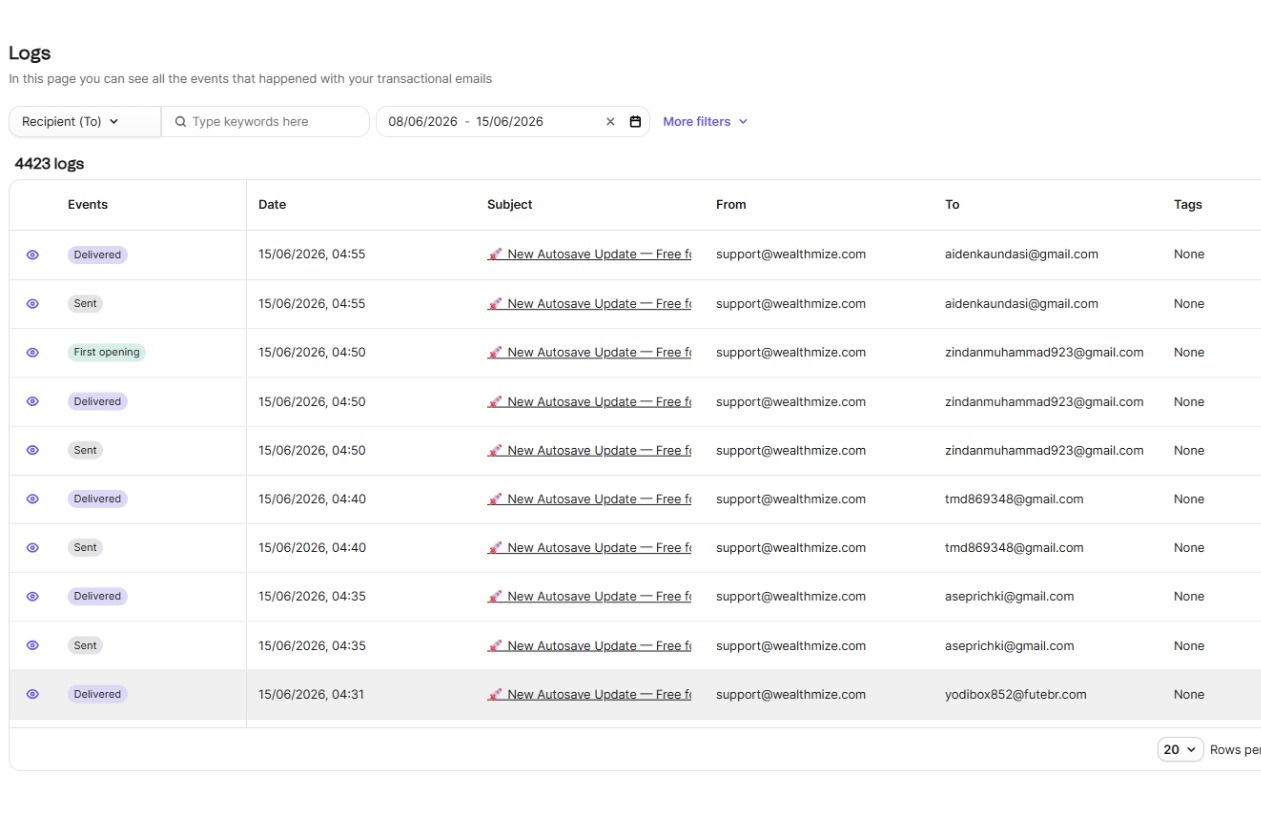Screen dimensions: 1261x815
Task: Click the Delivered badge on the yodibox852 row
Action: [x=98, y=694]
